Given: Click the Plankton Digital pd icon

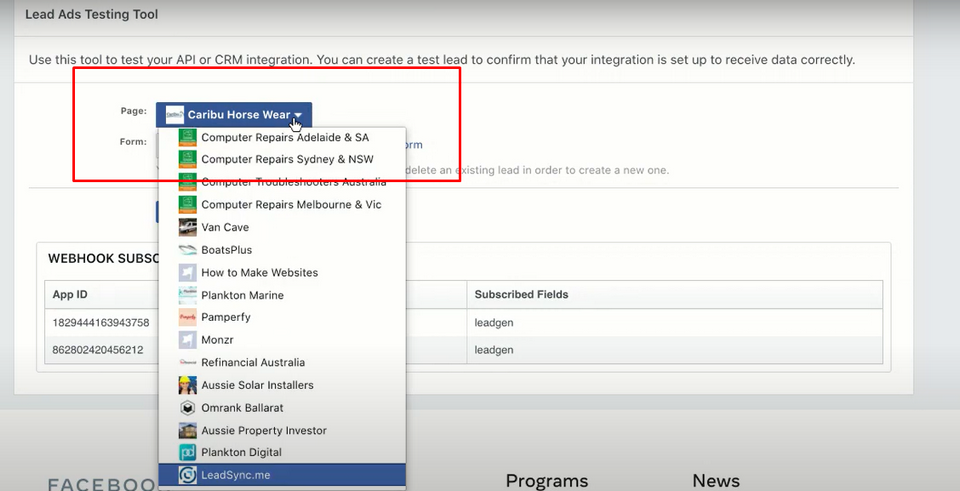Looking at the screenshot, I should pyautogui.click(x=187, y=452).
